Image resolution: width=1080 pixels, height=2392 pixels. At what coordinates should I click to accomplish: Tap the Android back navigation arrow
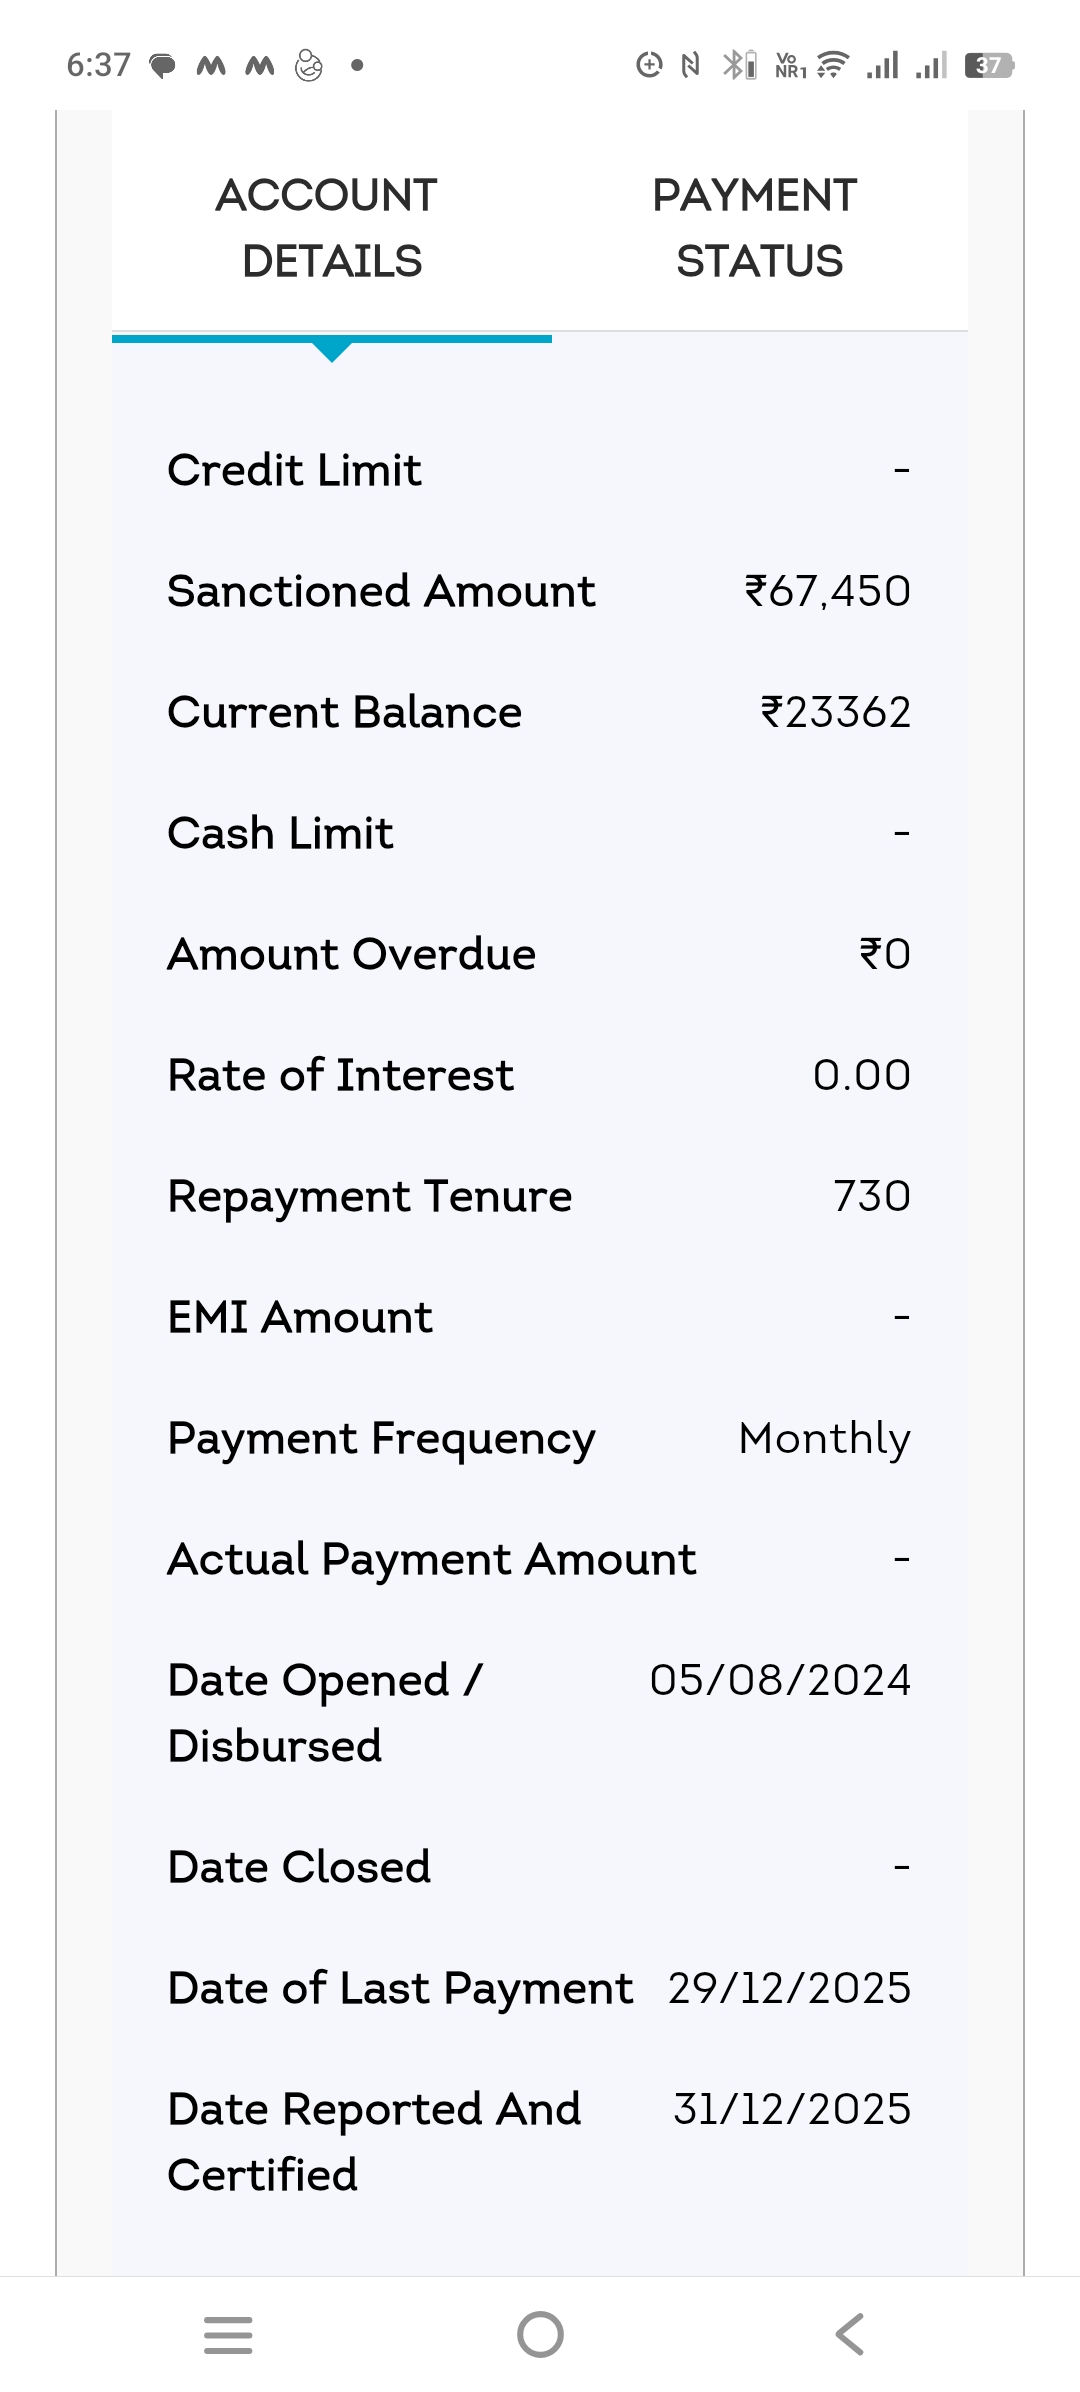pos(849,2334)
